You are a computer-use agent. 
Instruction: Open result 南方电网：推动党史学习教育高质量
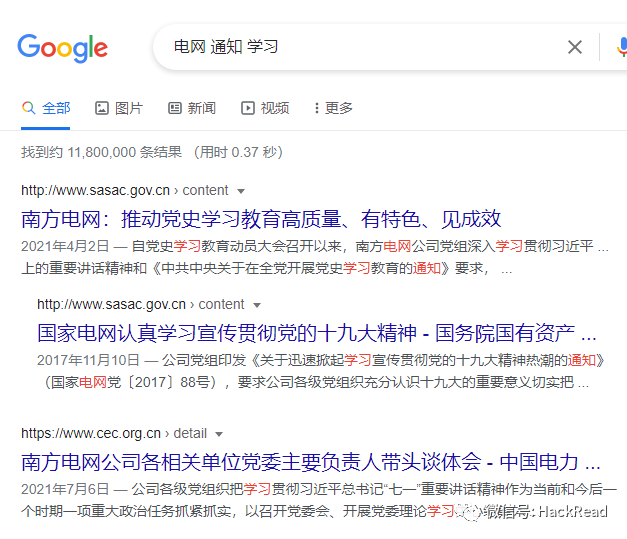261,219
